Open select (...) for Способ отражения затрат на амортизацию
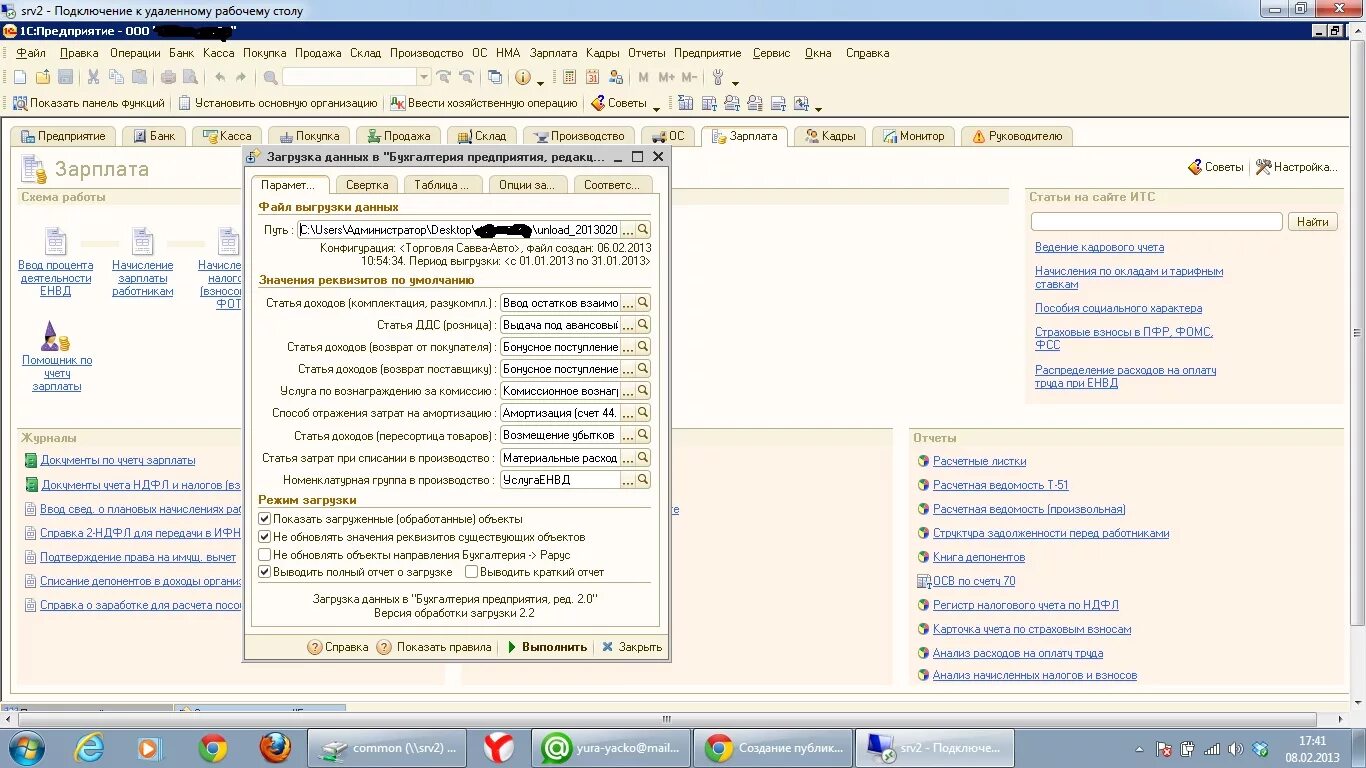The image size is (1366, 768). click(x=628, y=413)
